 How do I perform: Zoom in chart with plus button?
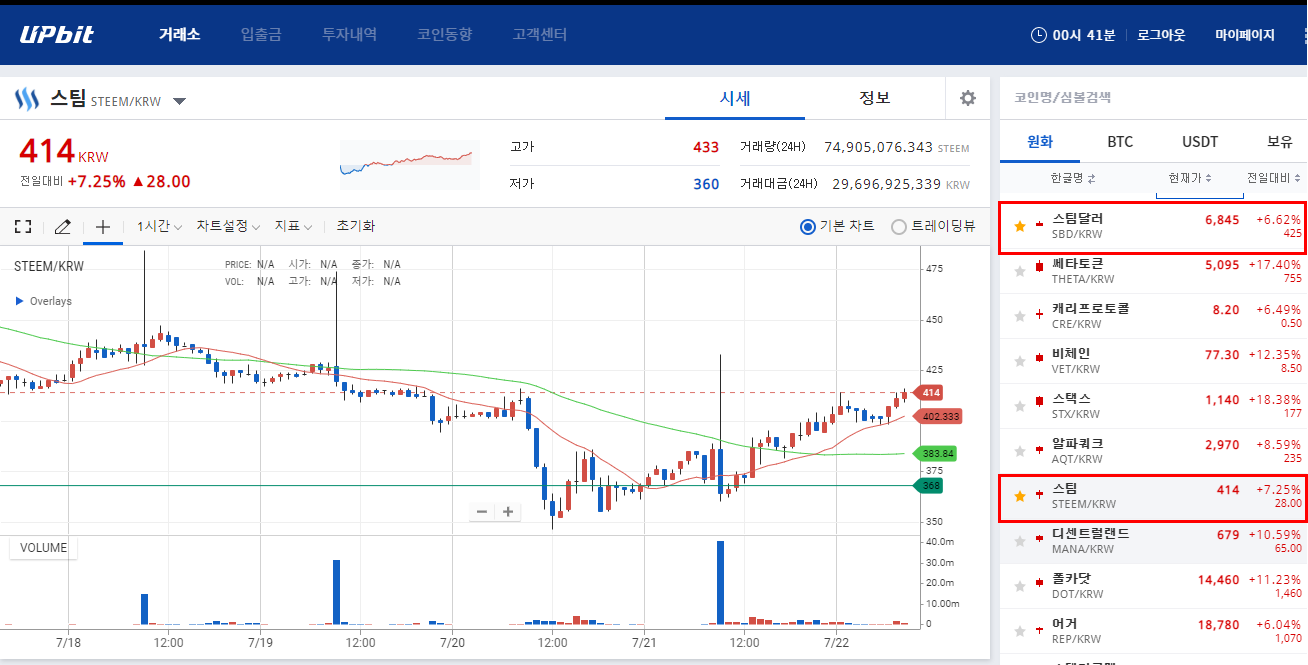(508, 512)
